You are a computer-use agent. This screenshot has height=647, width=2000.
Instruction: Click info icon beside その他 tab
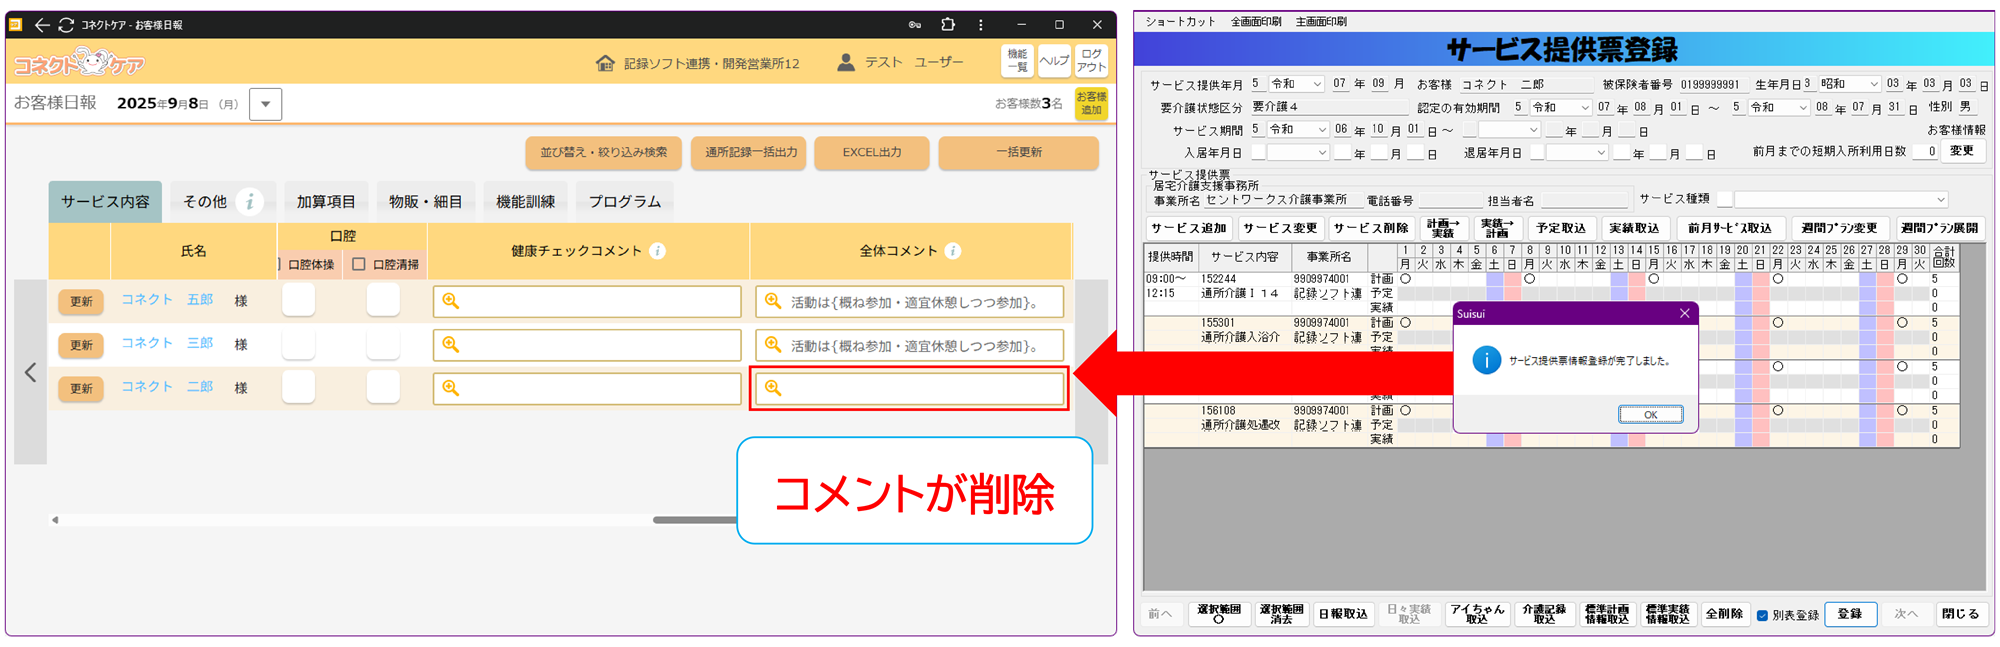click(x=250, y=202)
